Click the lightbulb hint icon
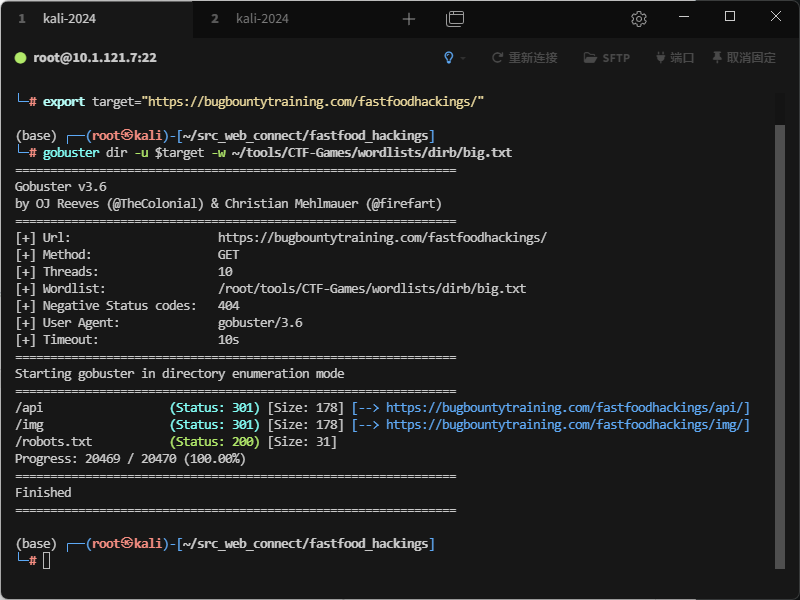800x600 pixels. 449,58
